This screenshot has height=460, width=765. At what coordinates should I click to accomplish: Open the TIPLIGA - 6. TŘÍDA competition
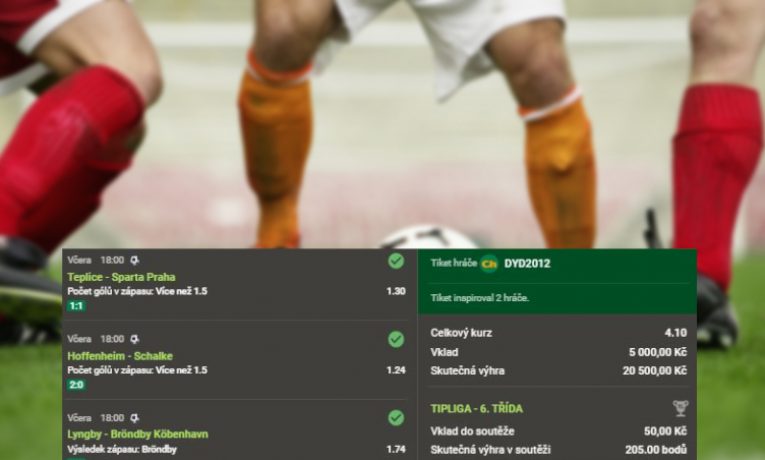click(477, 409)
